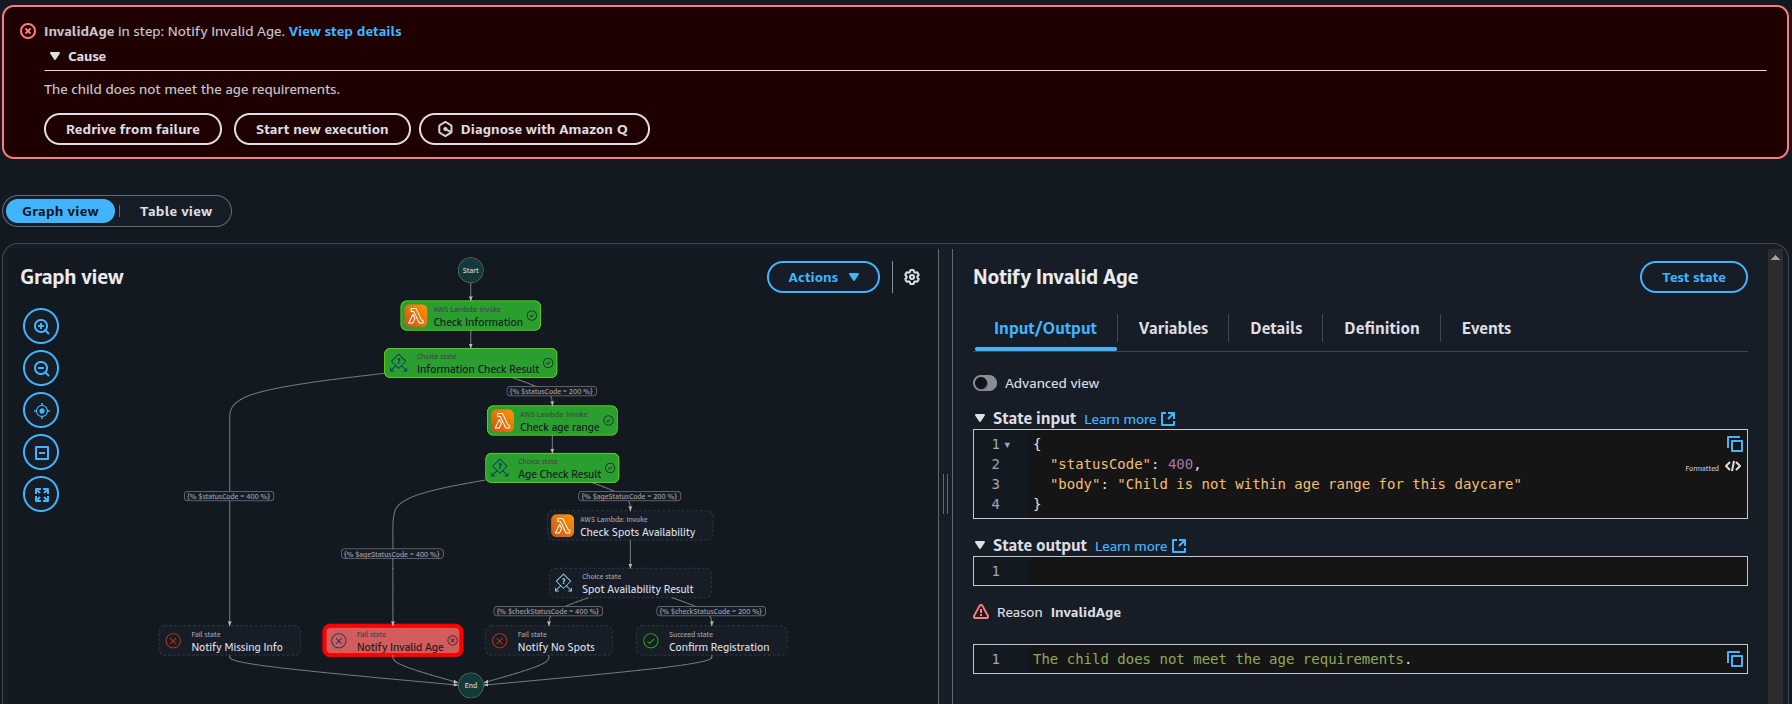Center the graph with the target icon
1792x704 pixels.
coord(41,410)
